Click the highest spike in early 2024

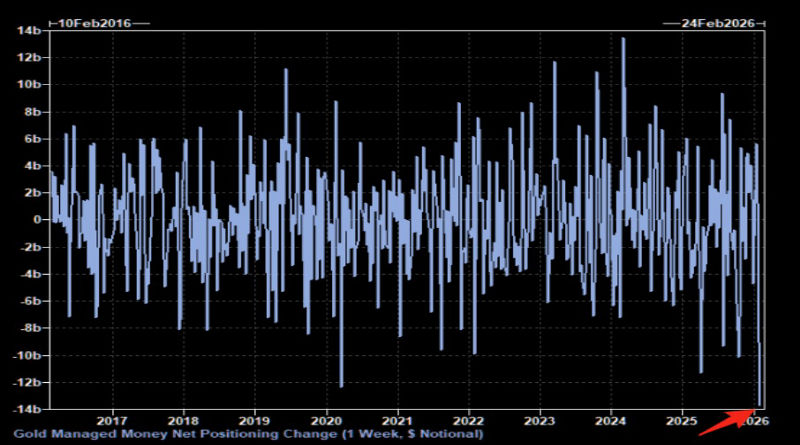(x=623, y=40)
